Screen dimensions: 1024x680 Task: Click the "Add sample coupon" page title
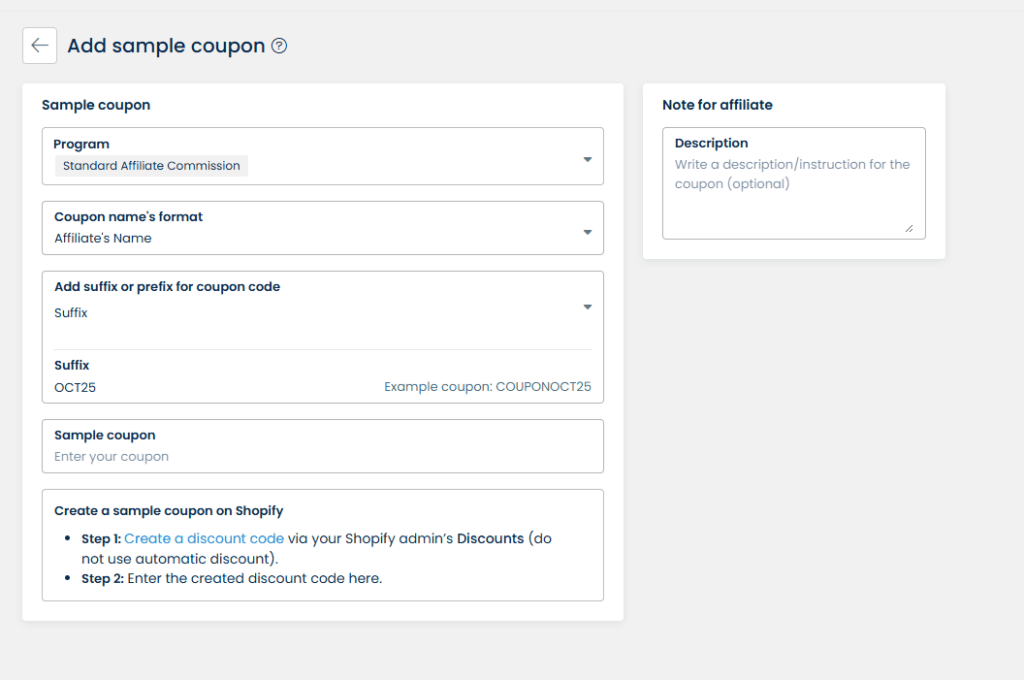pos(166,46)
